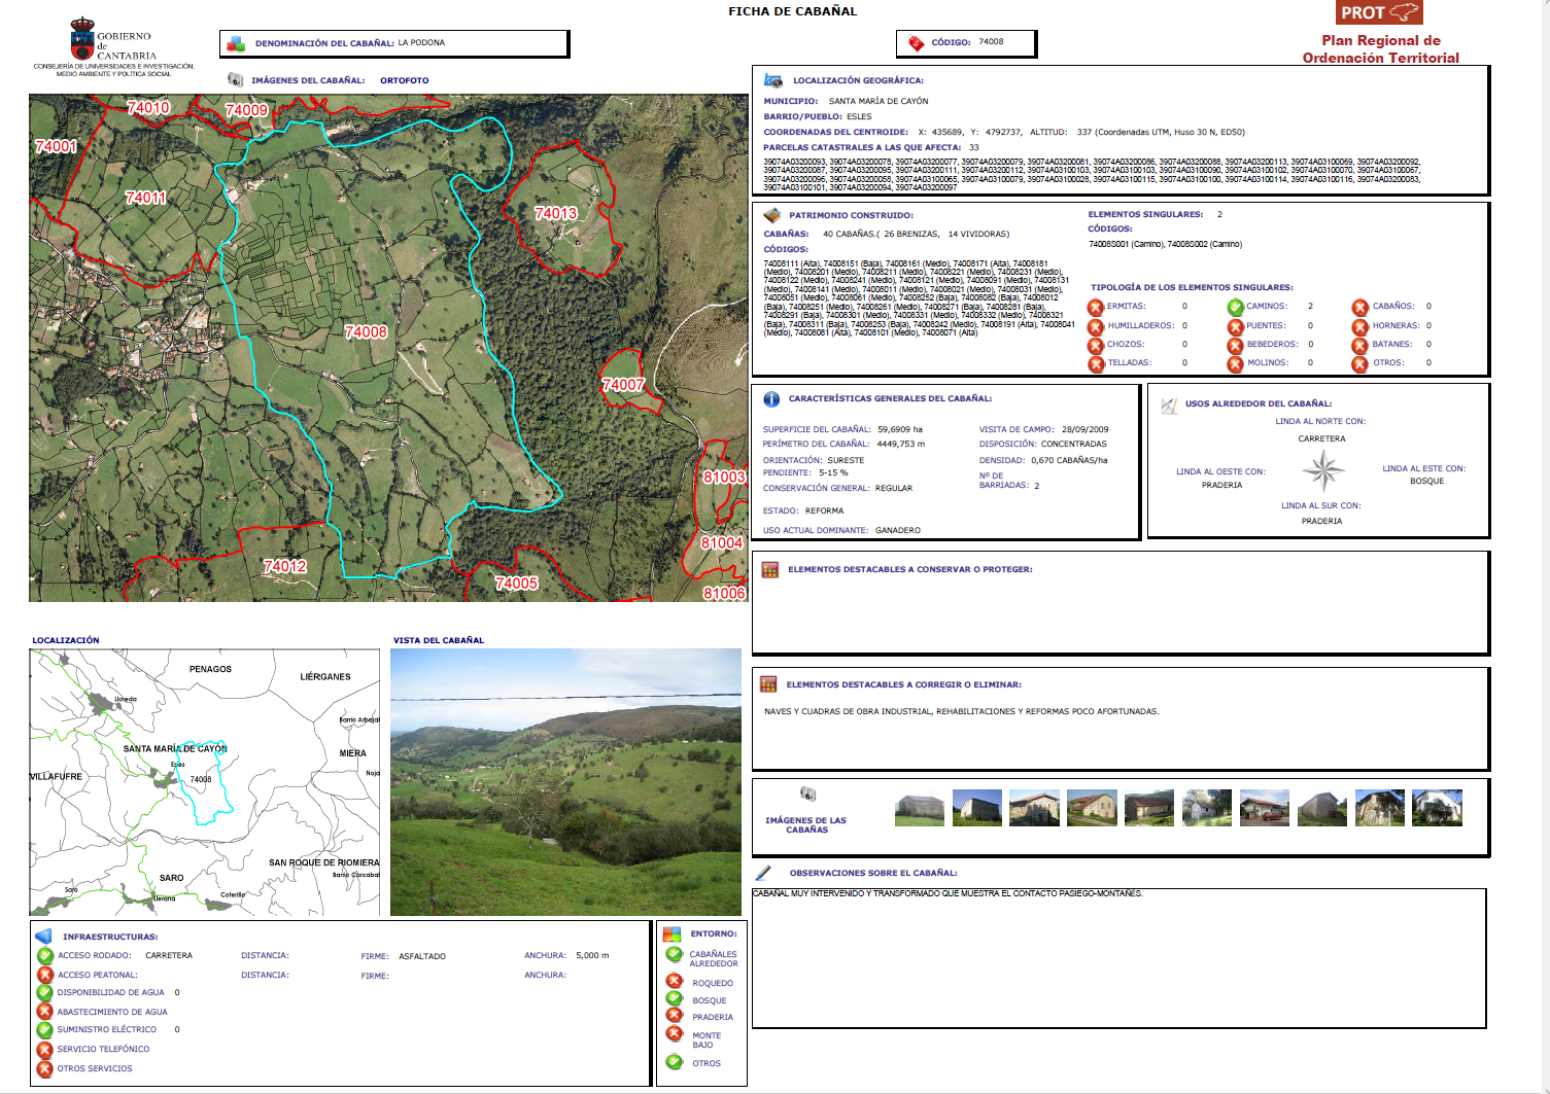The image size is (1550, 1094).
Task: Click the 74009 parcel label on the orthophoto
Action: 246,110
